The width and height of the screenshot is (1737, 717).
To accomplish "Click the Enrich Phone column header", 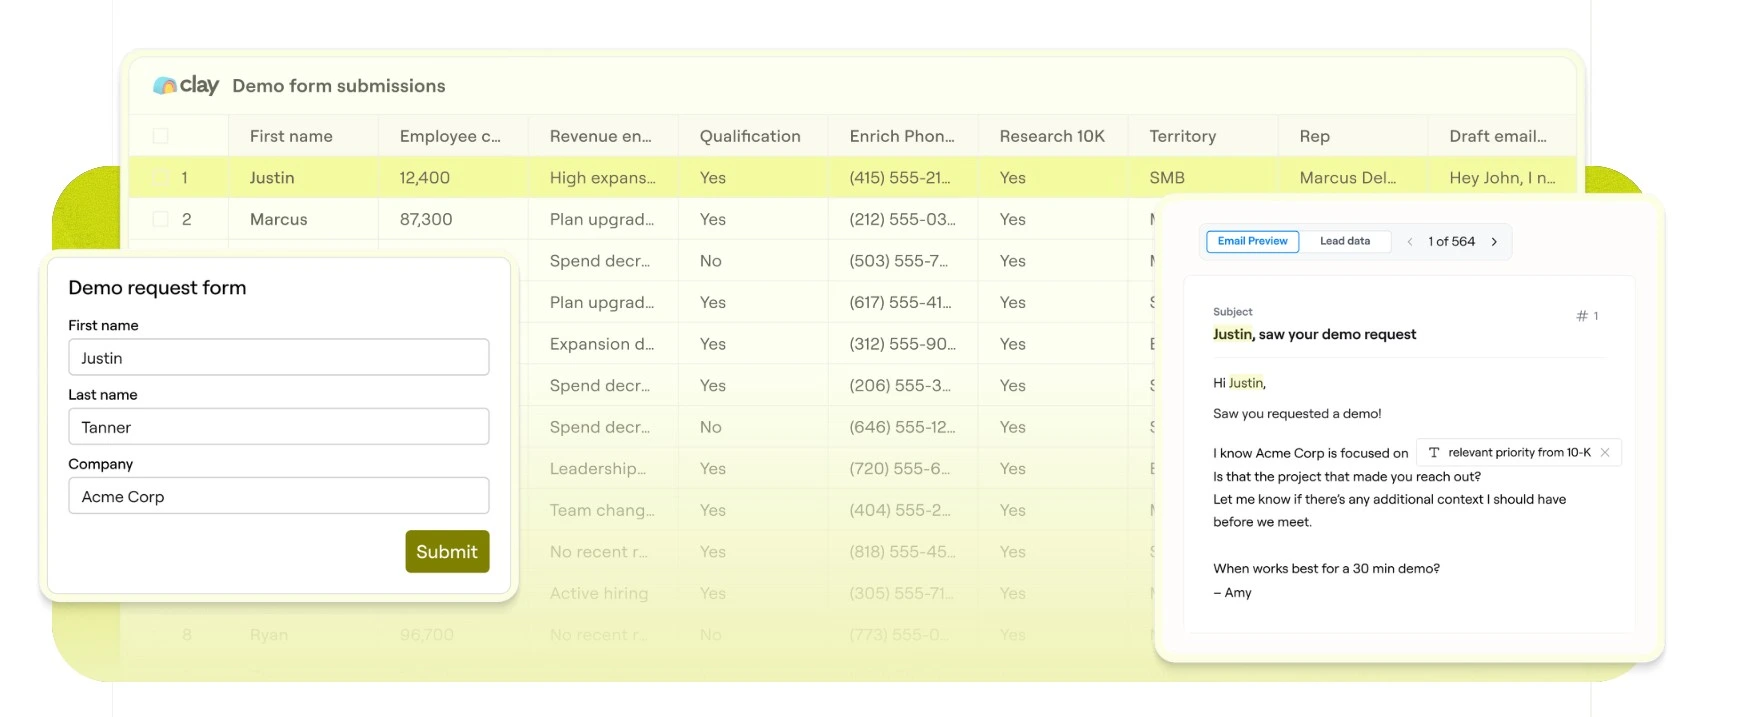I will [903, 136].
